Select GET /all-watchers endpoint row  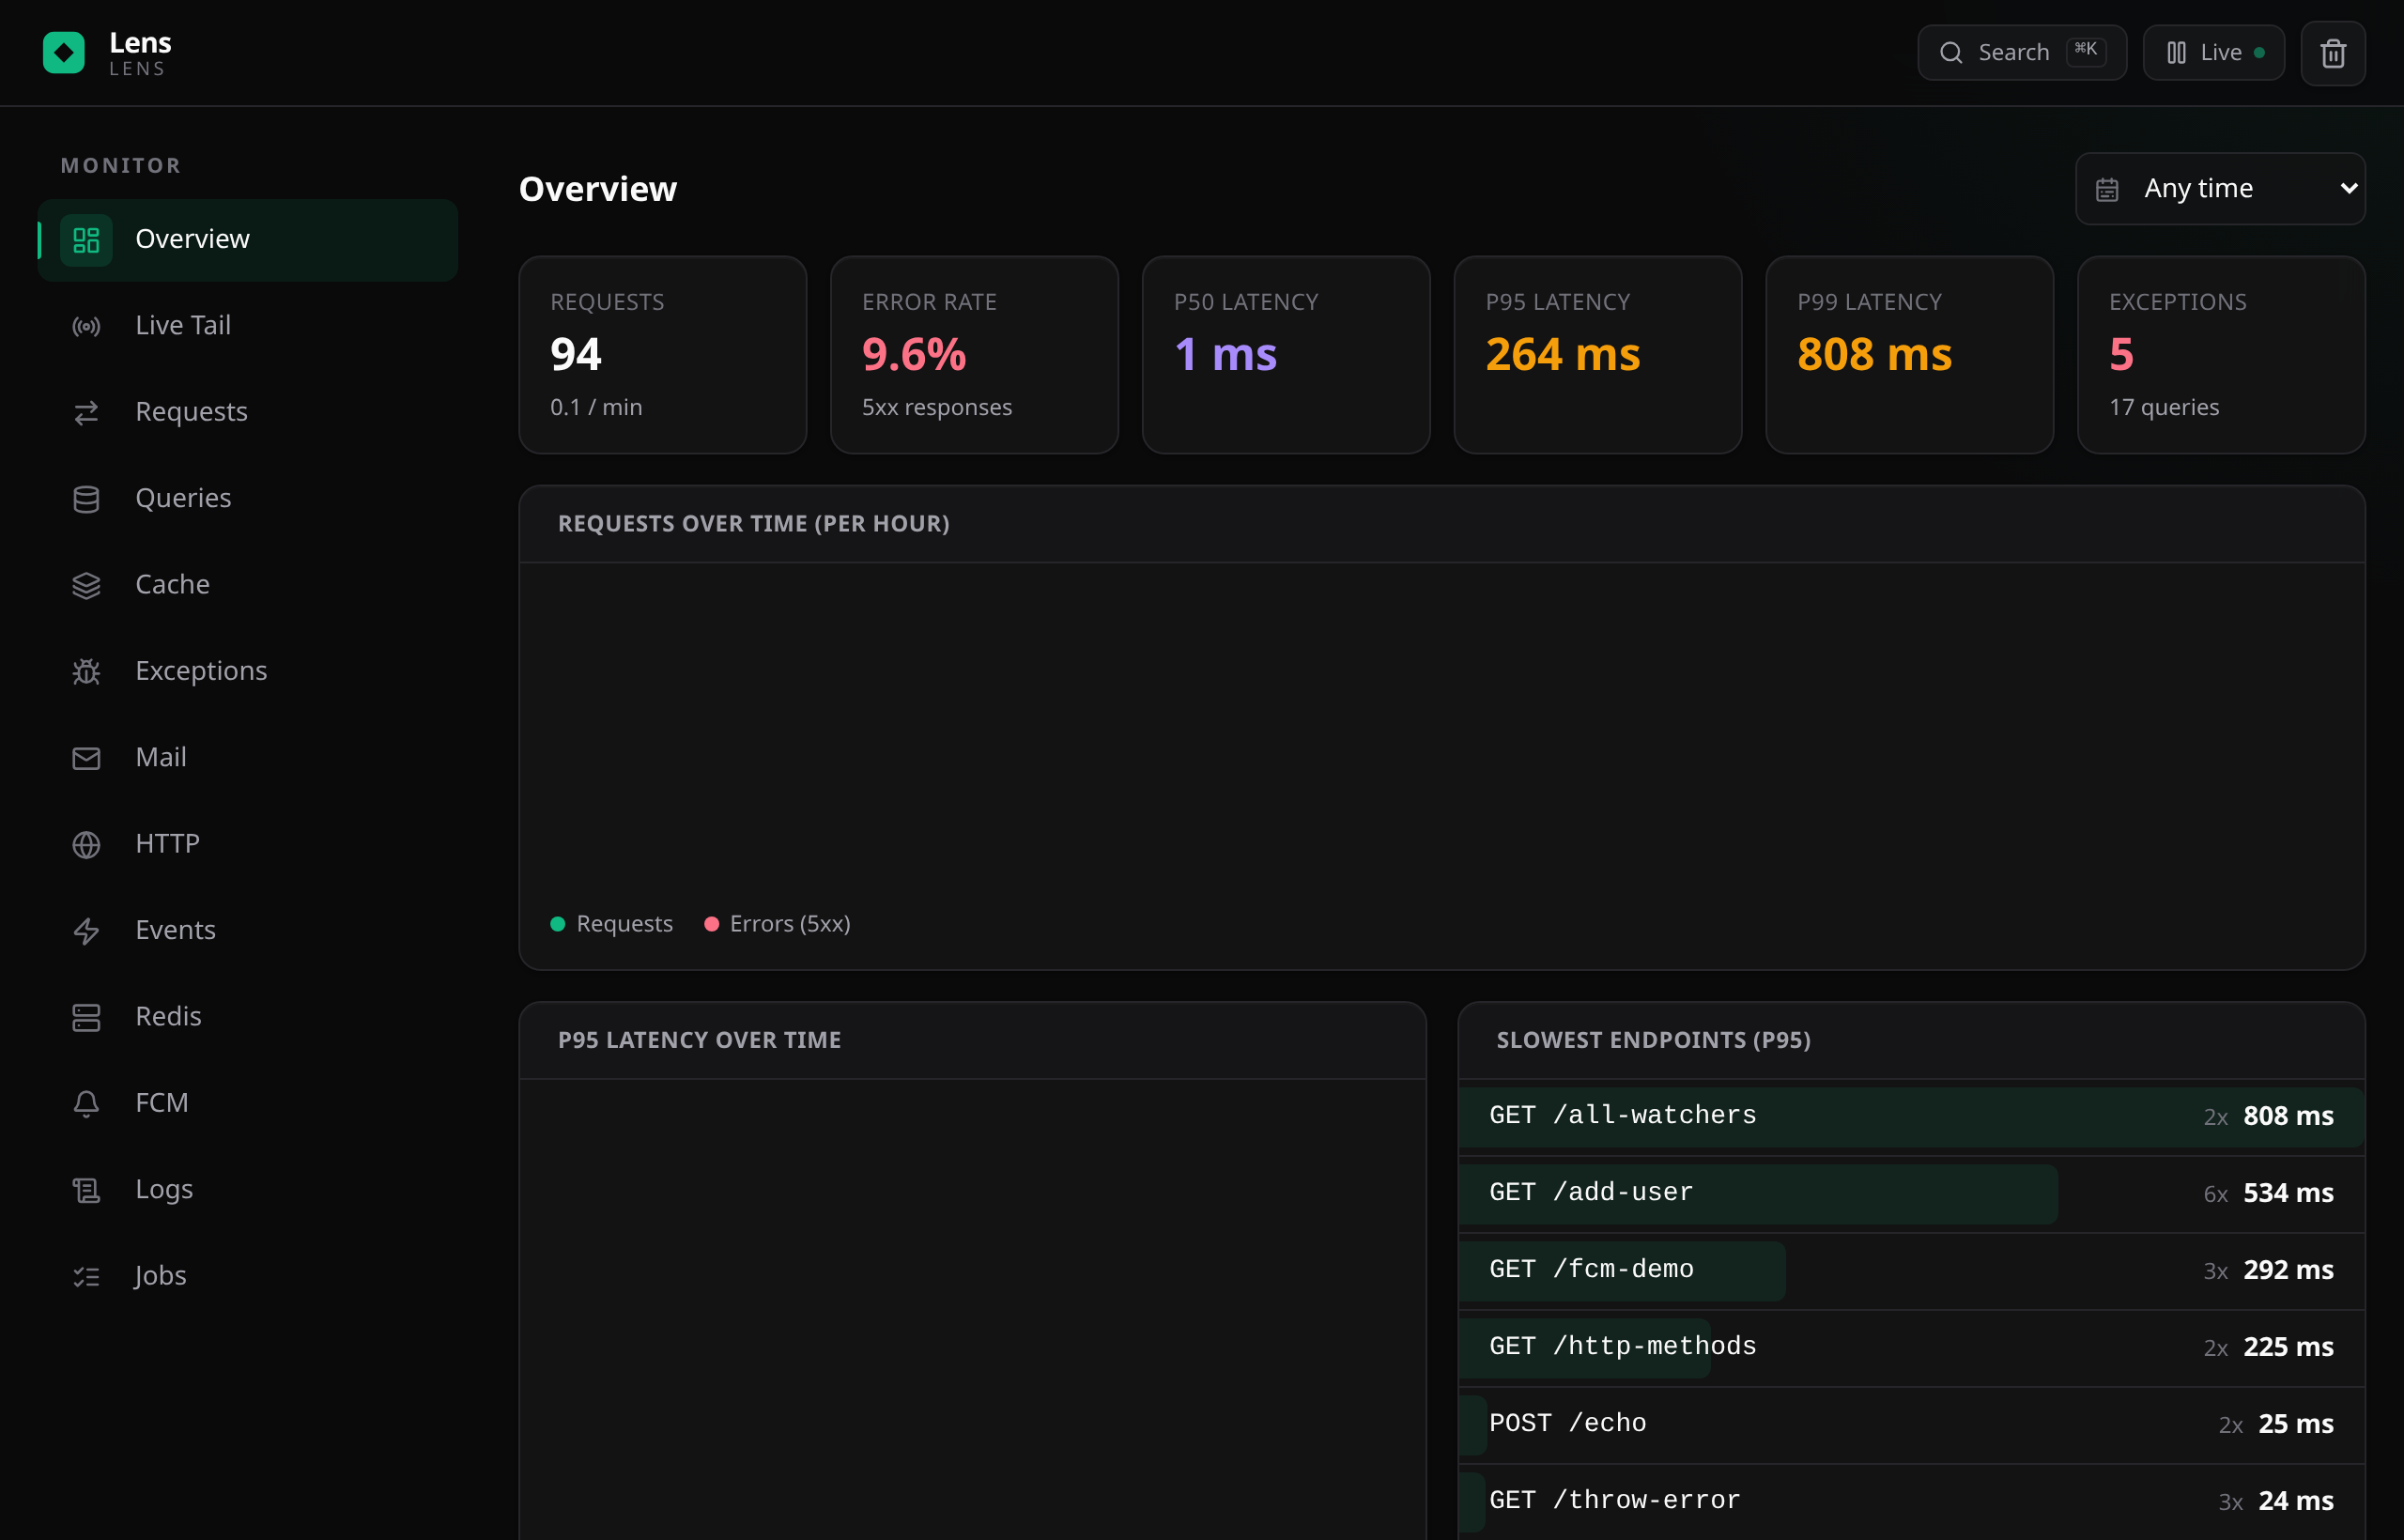coord(1911,1117)
